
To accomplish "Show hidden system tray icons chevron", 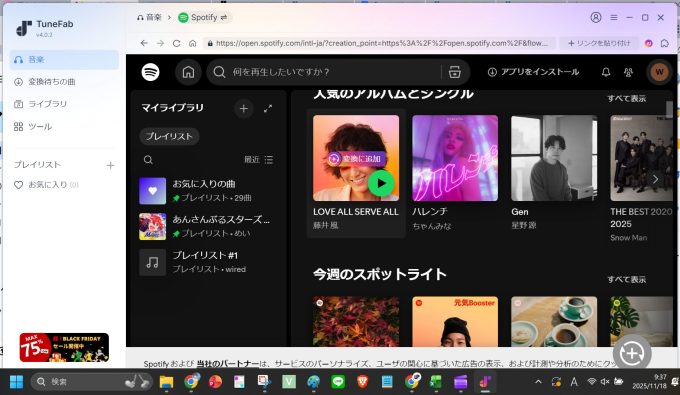I will [x=538, y=382].
